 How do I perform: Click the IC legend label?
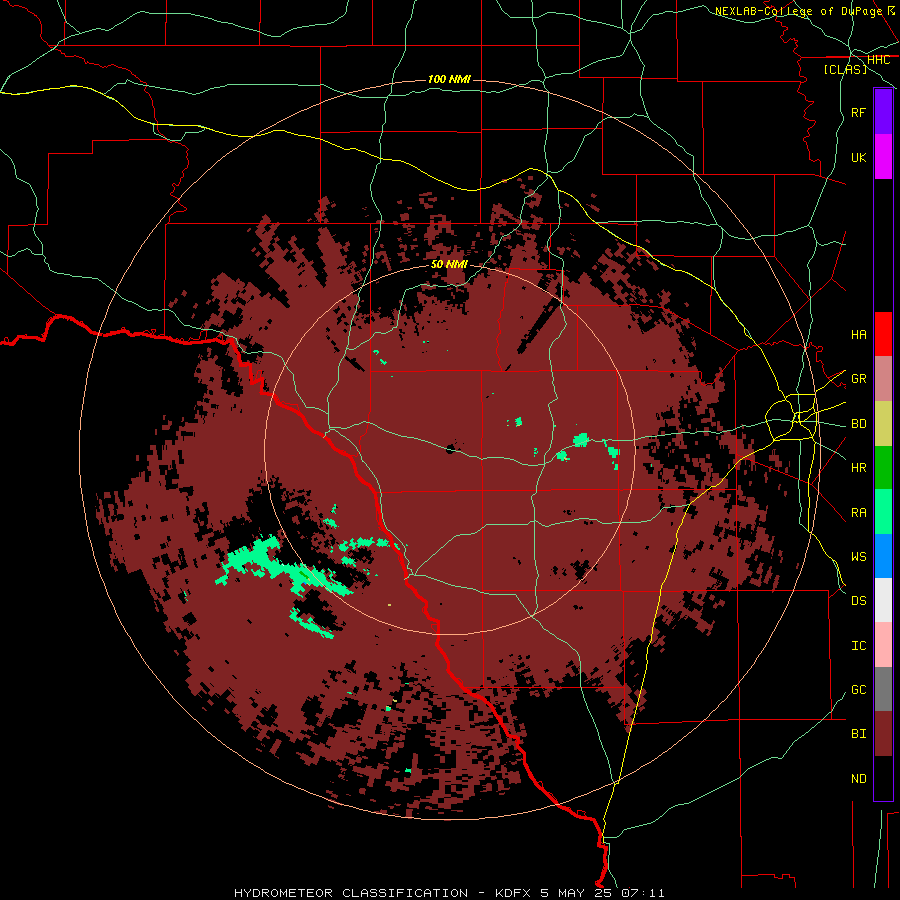(858, 645)
